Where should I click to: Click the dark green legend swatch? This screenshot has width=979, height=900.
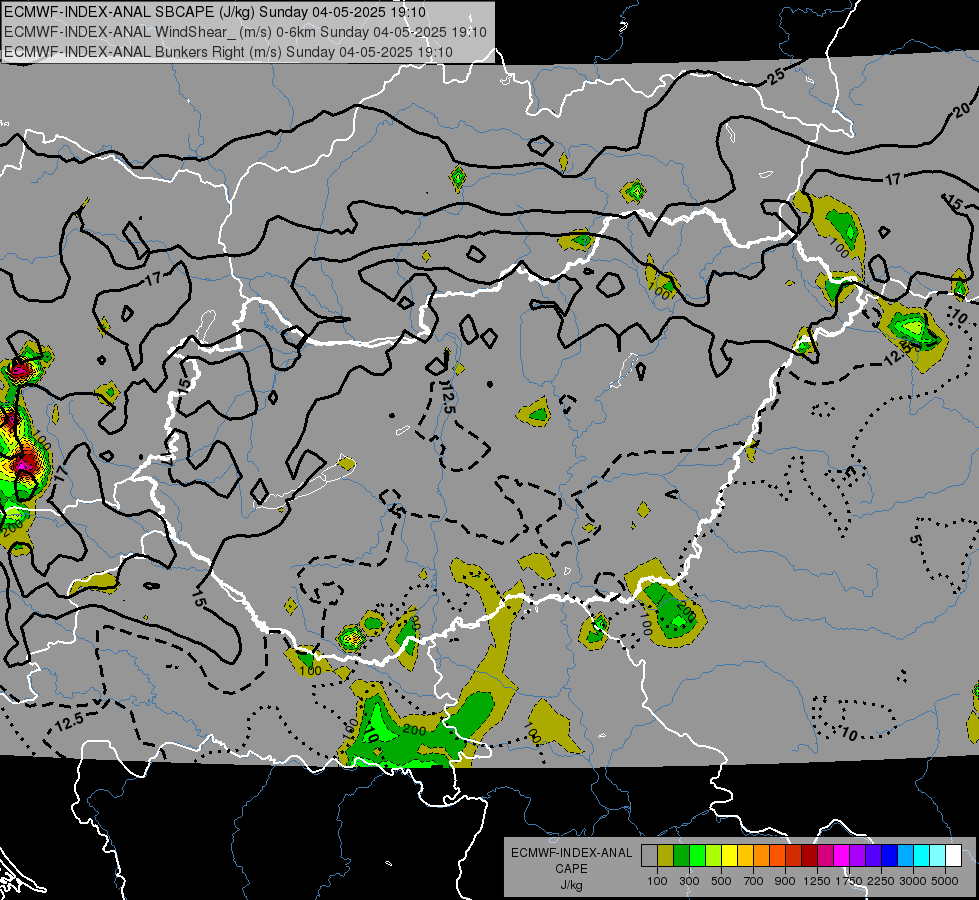pyautogui.click(x=681, y=855)
